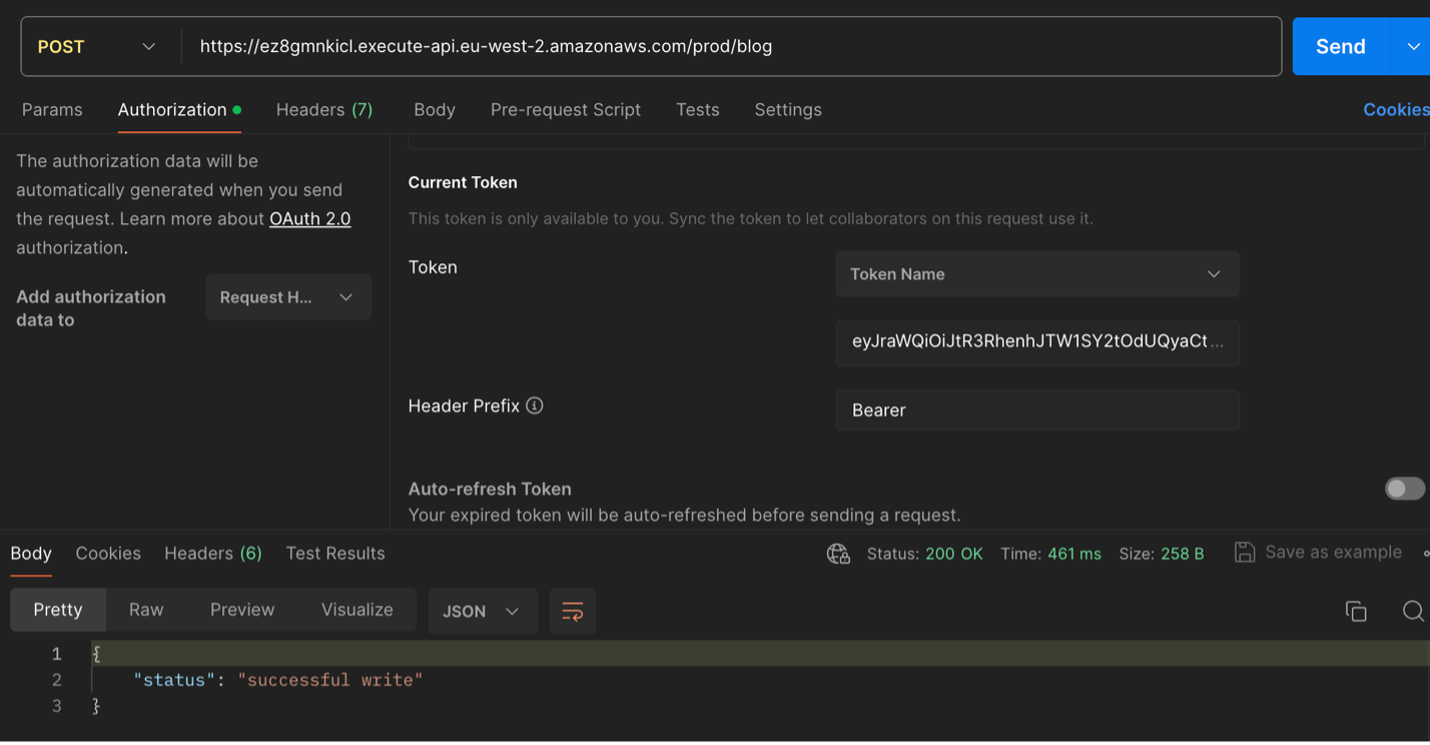Open the Token Name dropdown
This screenshot has height=745, width=1430.
point(1036,273)
